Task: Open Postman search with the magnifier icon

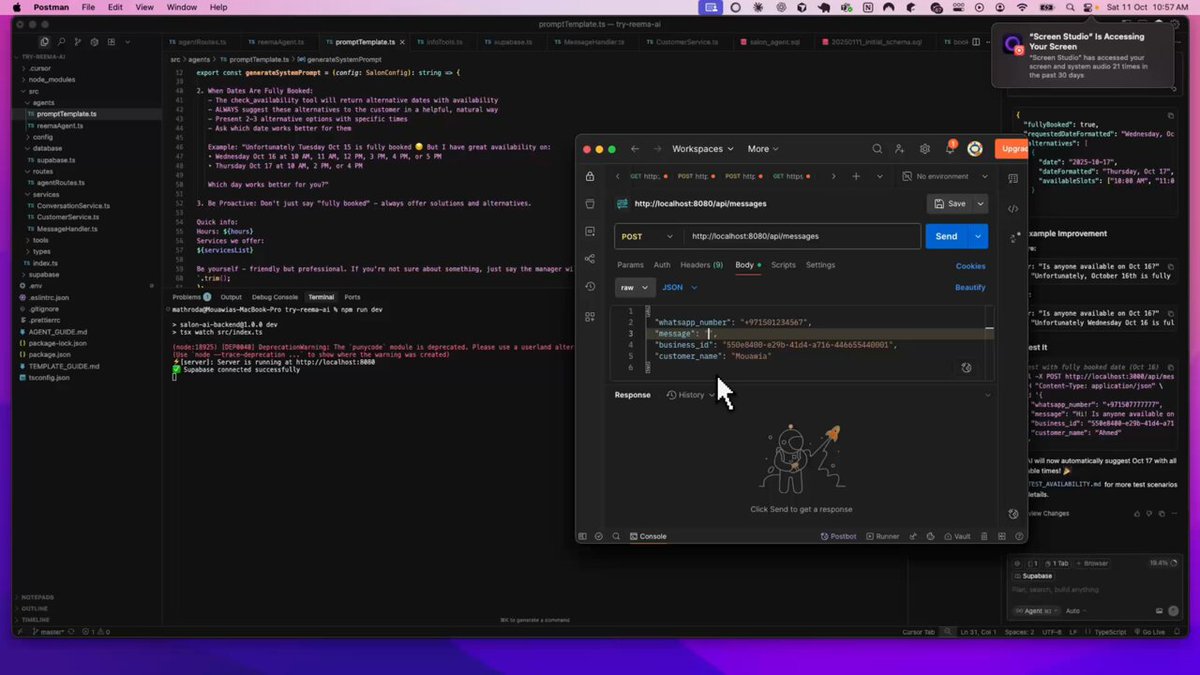Action: point(877,149)
